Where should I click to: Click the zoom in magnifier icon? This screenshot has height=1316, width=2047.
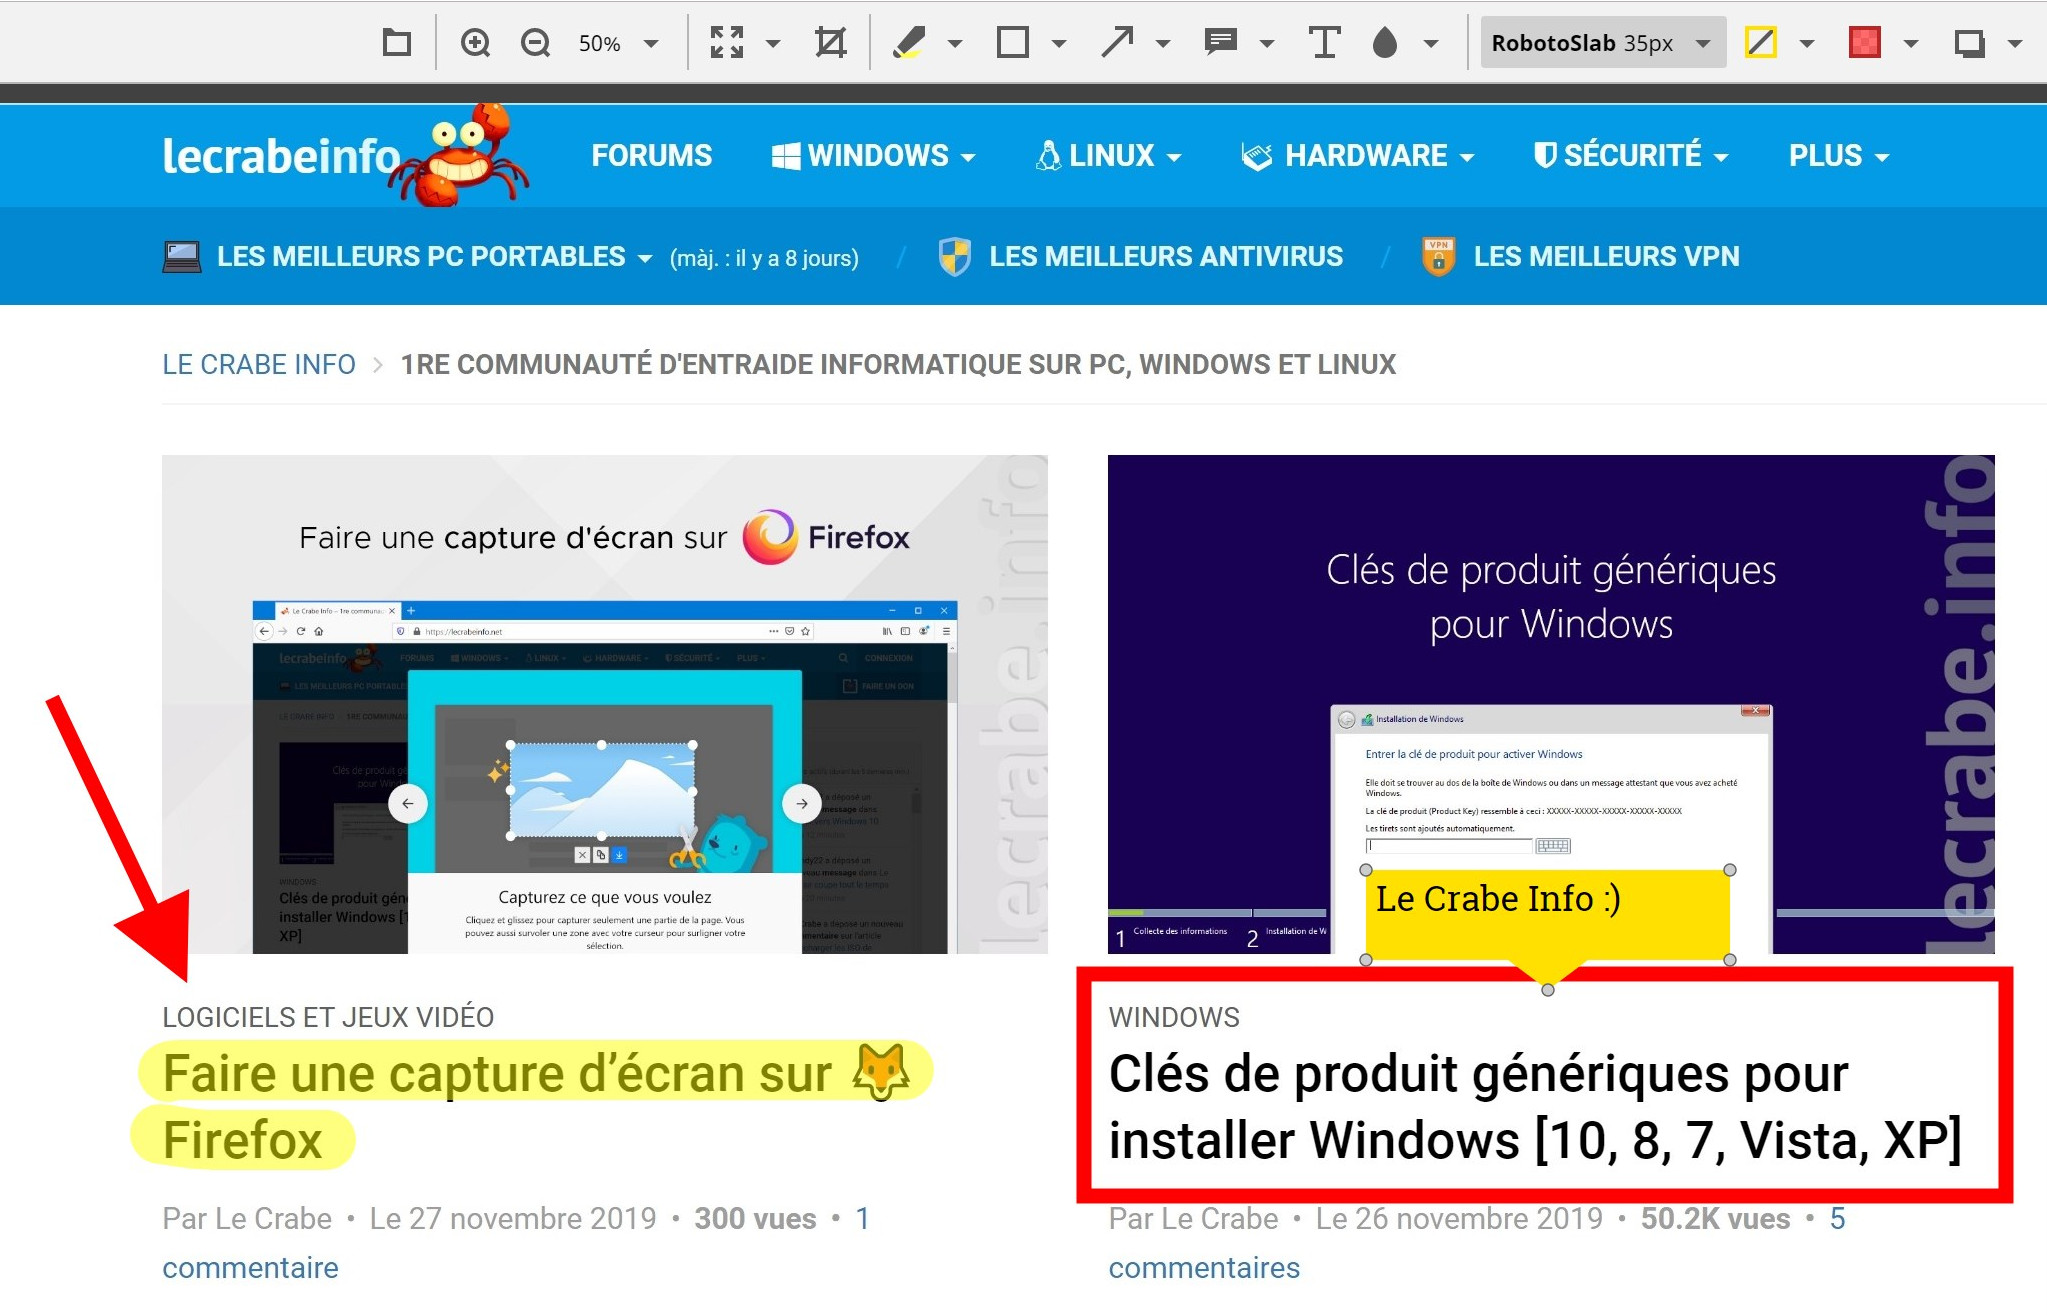[x=475, y=43]
